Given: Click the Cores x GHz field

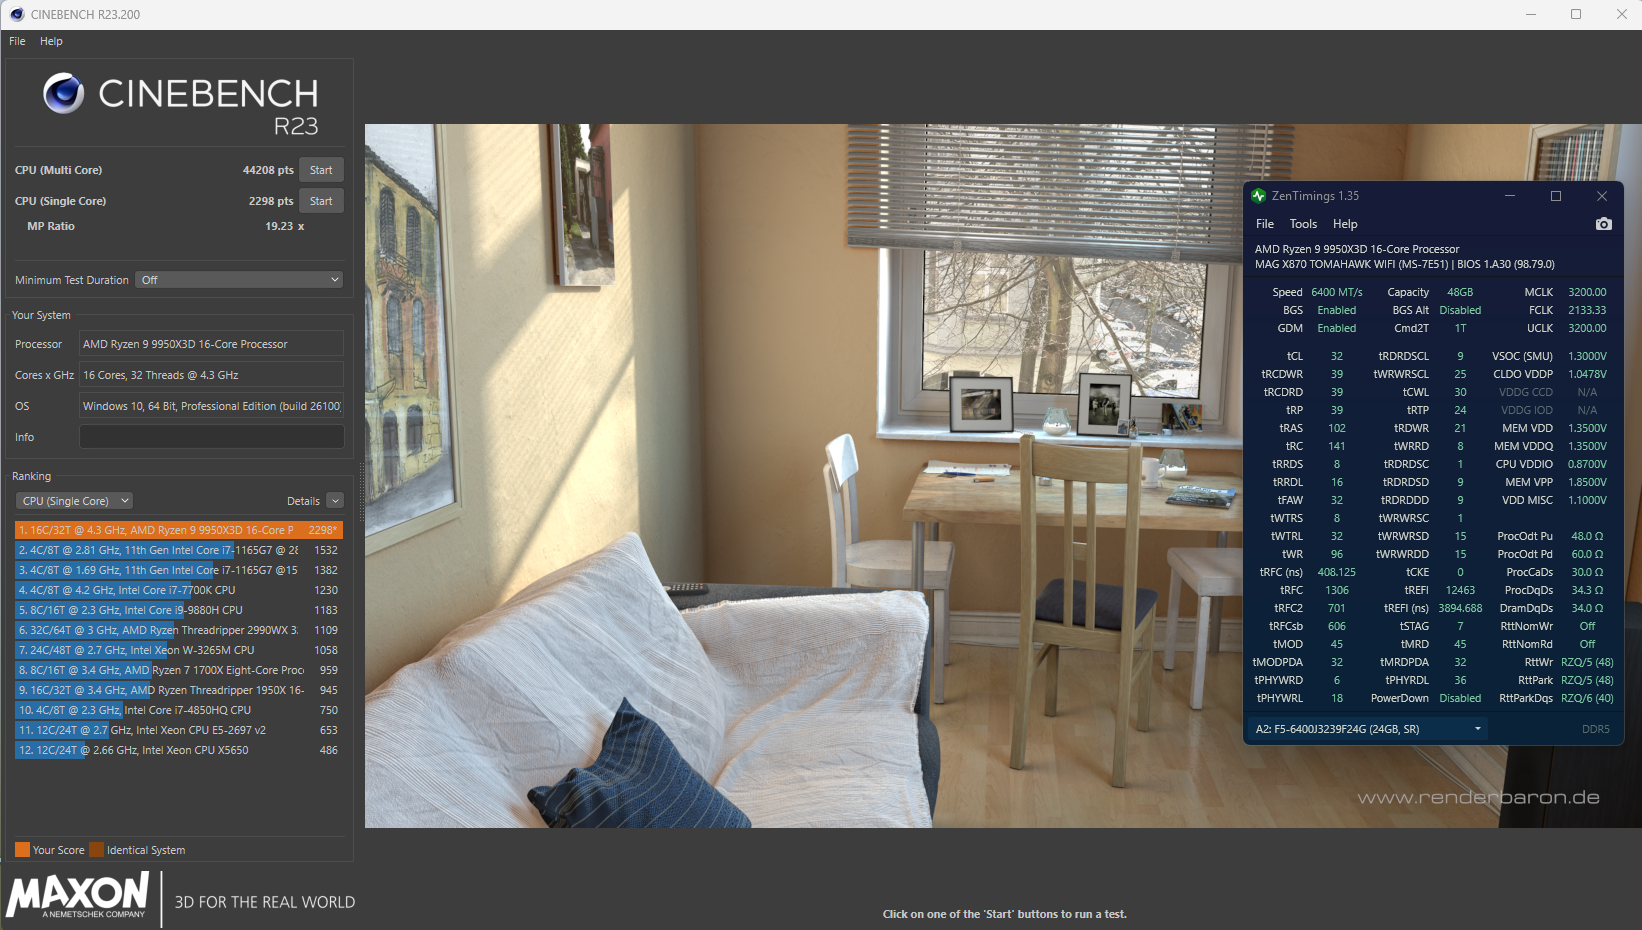Looking at the screenshot, I should pyautogui.click(x=211, y=375).
